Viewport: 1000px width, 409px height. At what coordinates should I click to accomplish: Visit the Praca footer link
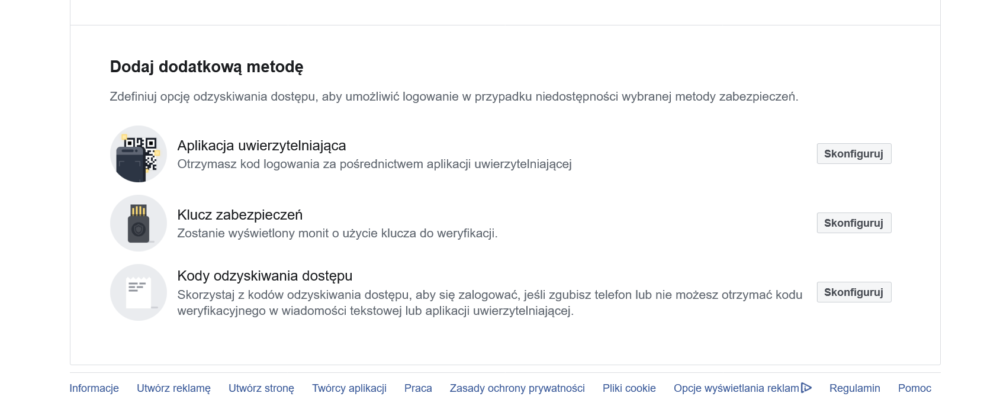tap(418, 388)
